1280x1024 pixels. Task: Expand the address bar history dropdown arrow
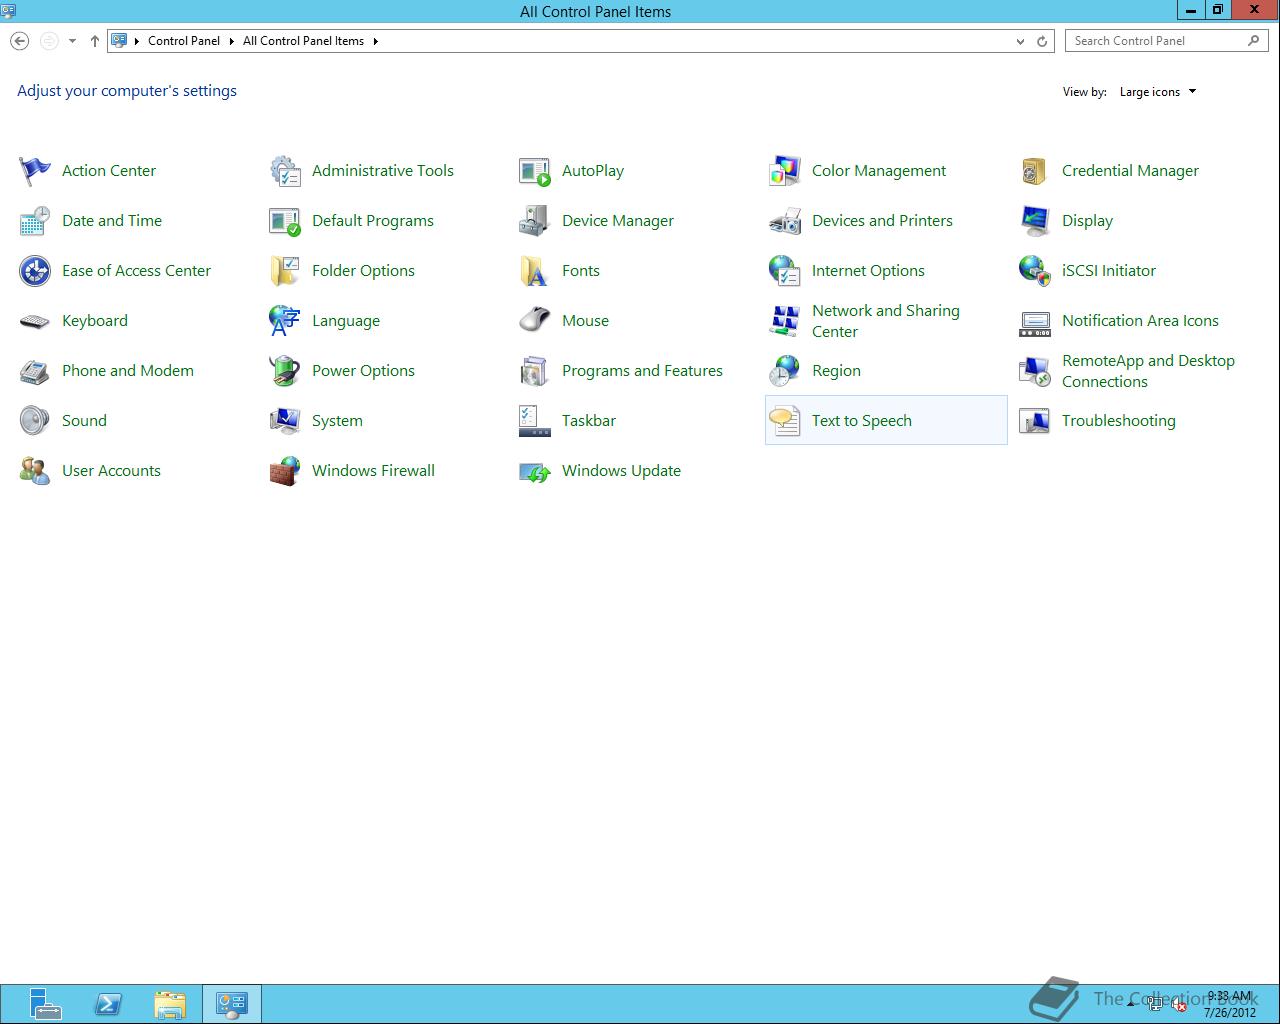[x=1020, y=41]
